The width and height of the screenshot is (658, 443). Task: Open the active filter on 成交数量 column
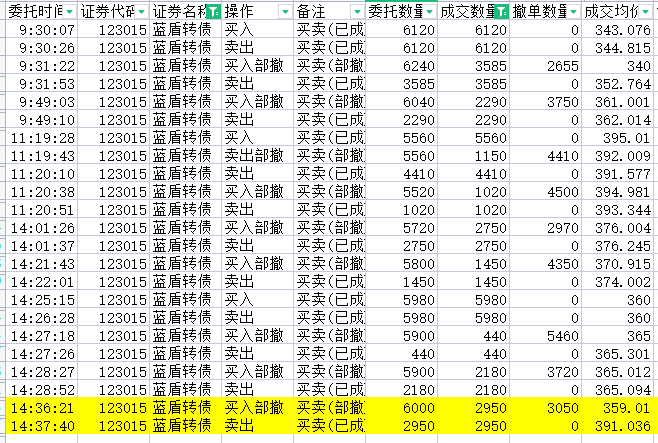[502, 12]
